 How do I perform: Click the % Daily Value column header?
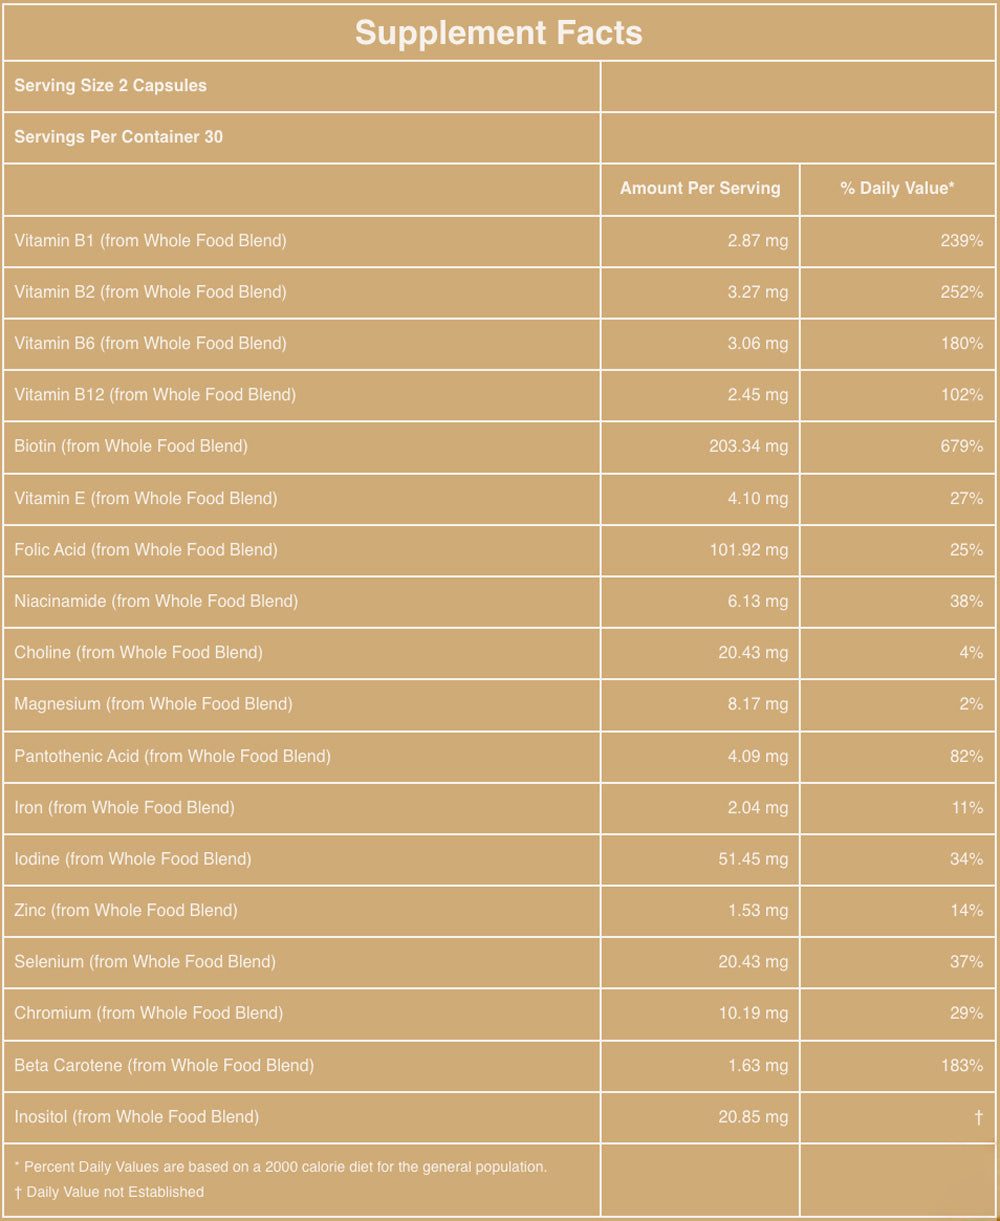coord(898,188)
